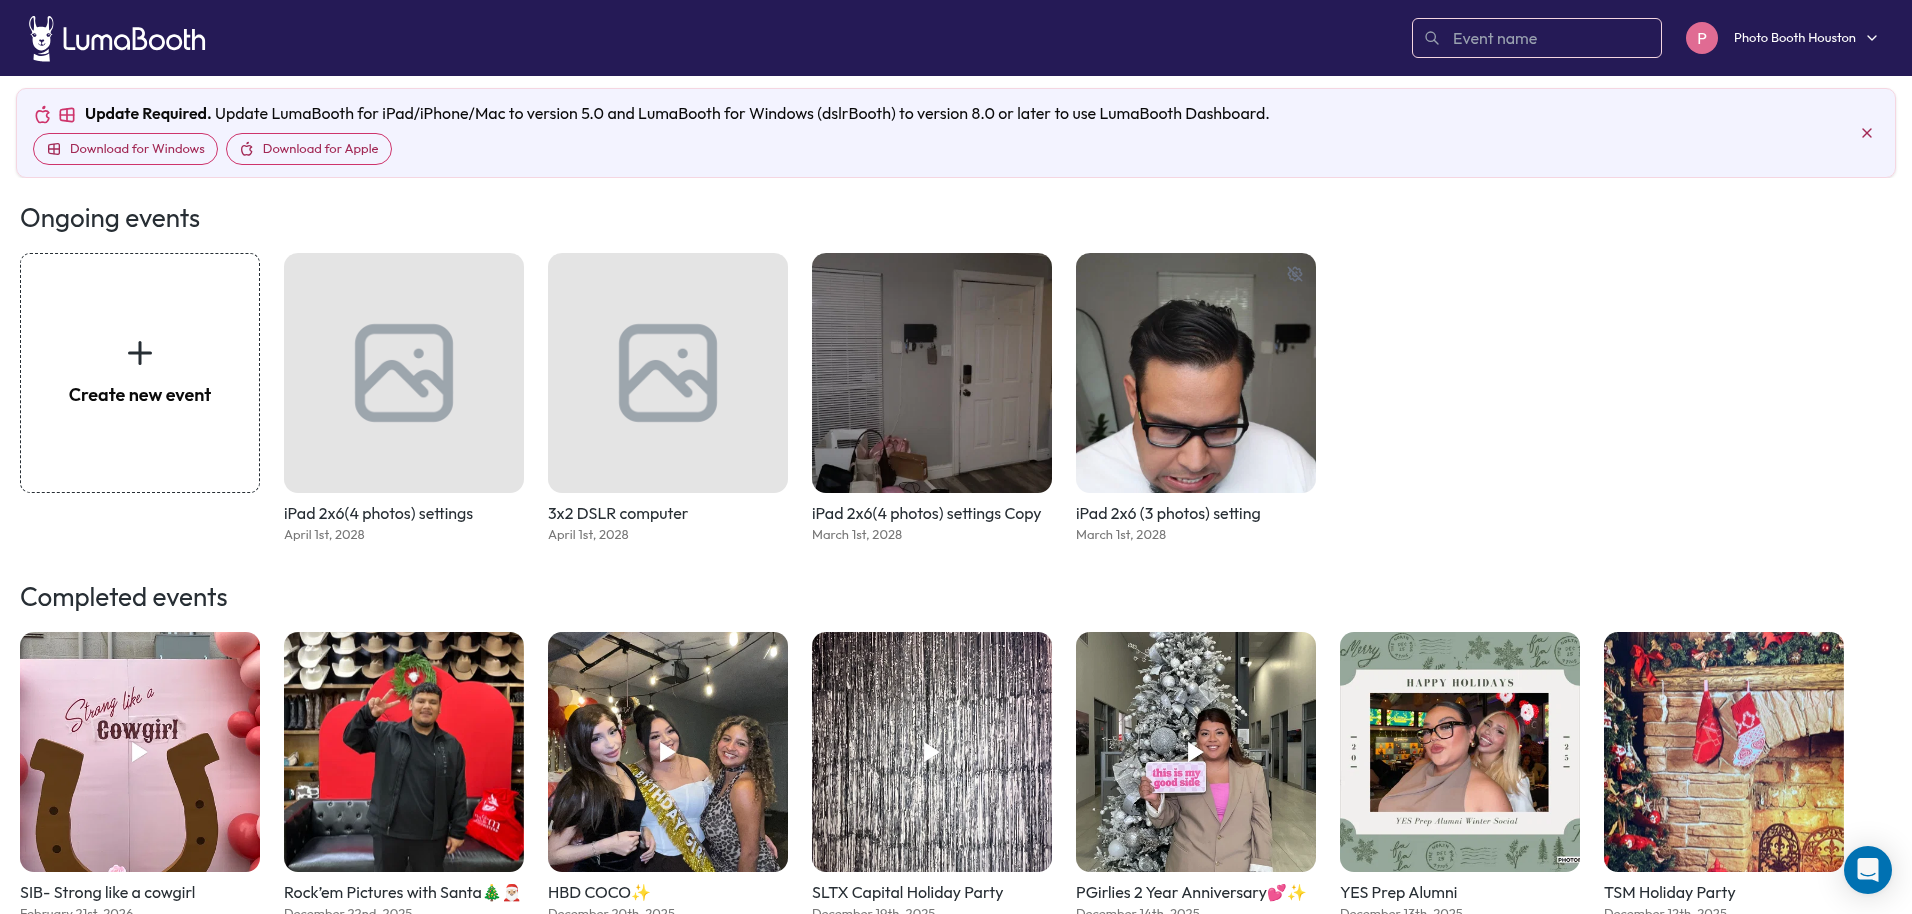Type in the Event name search field
The width and height of the screenshot is (1912, 914).
(x=1550, y=38)
